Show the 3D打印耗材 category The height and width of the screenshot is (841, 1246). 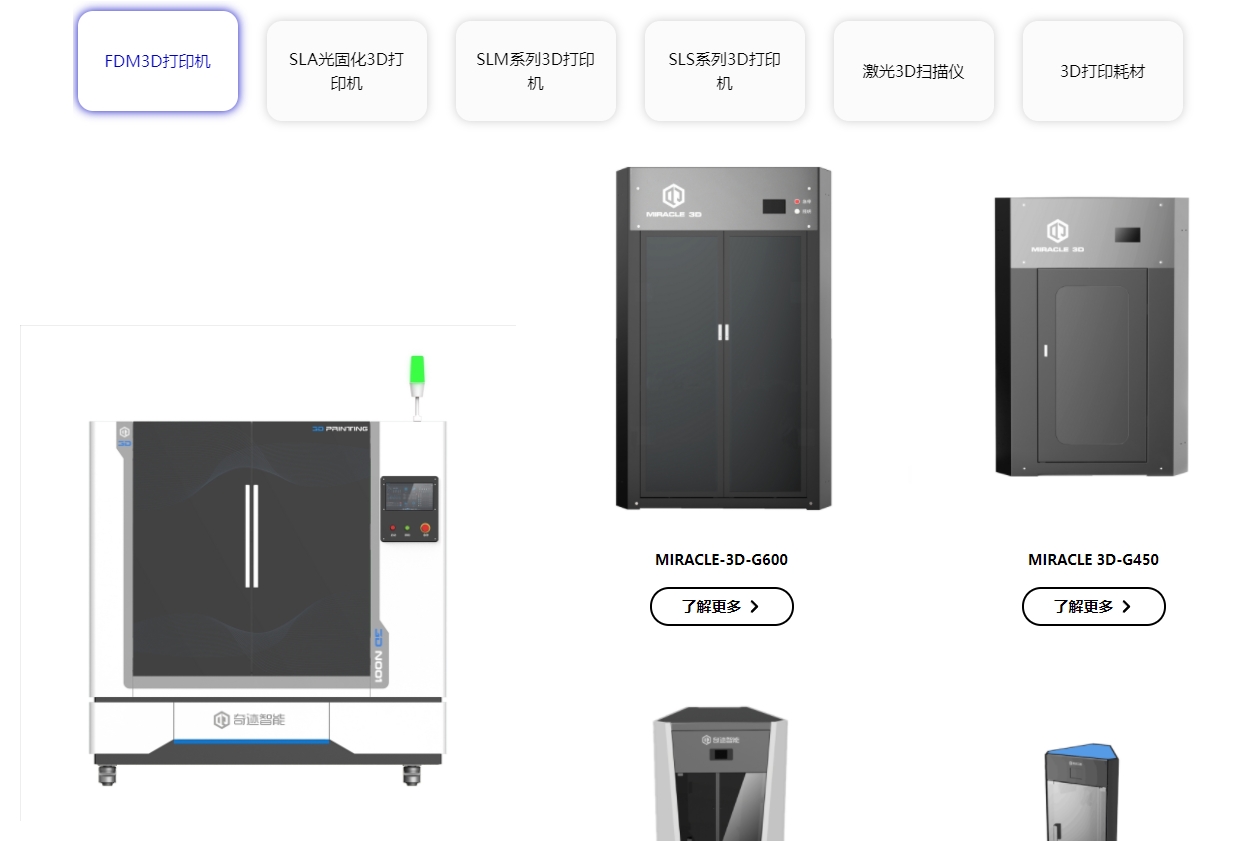point(1103,71)
